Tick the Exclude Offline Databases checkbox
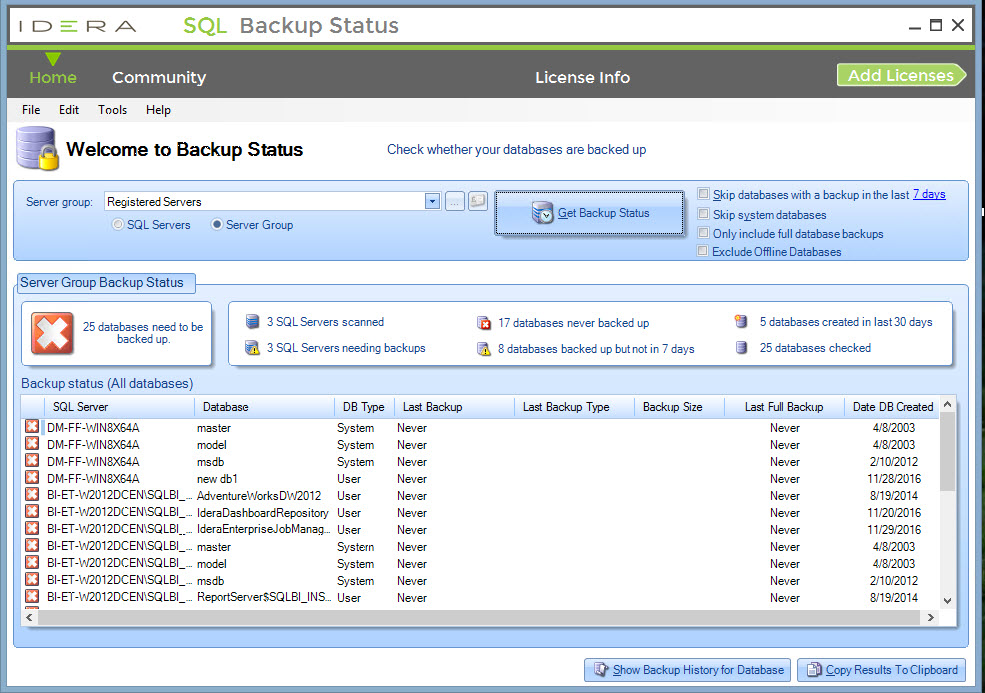 [703, 251]
